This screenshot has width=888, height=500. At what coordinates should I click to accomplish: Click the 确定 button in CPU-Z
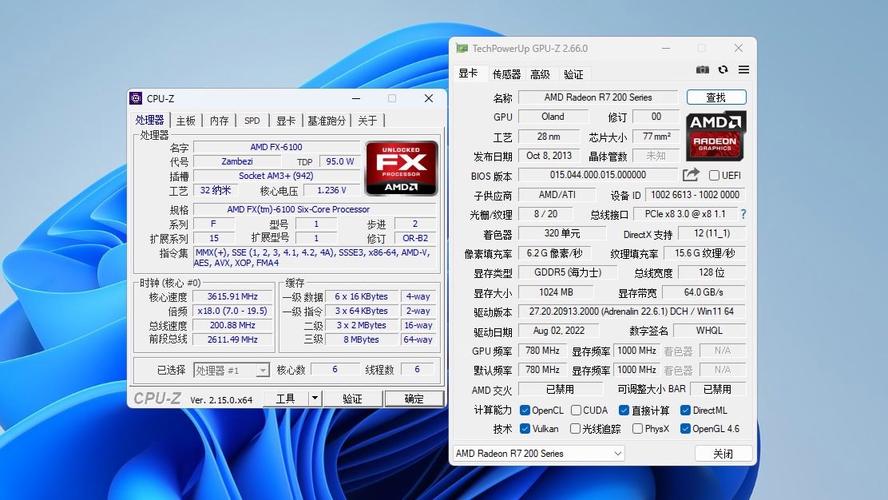(x=414, y=398)
